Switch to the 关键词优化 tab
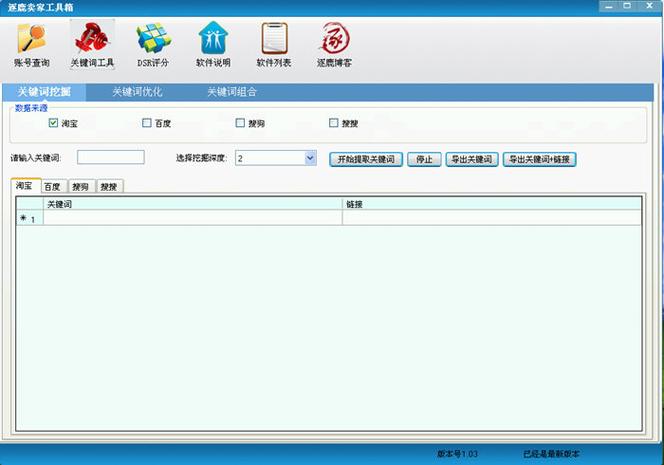 tap(137, 92)
